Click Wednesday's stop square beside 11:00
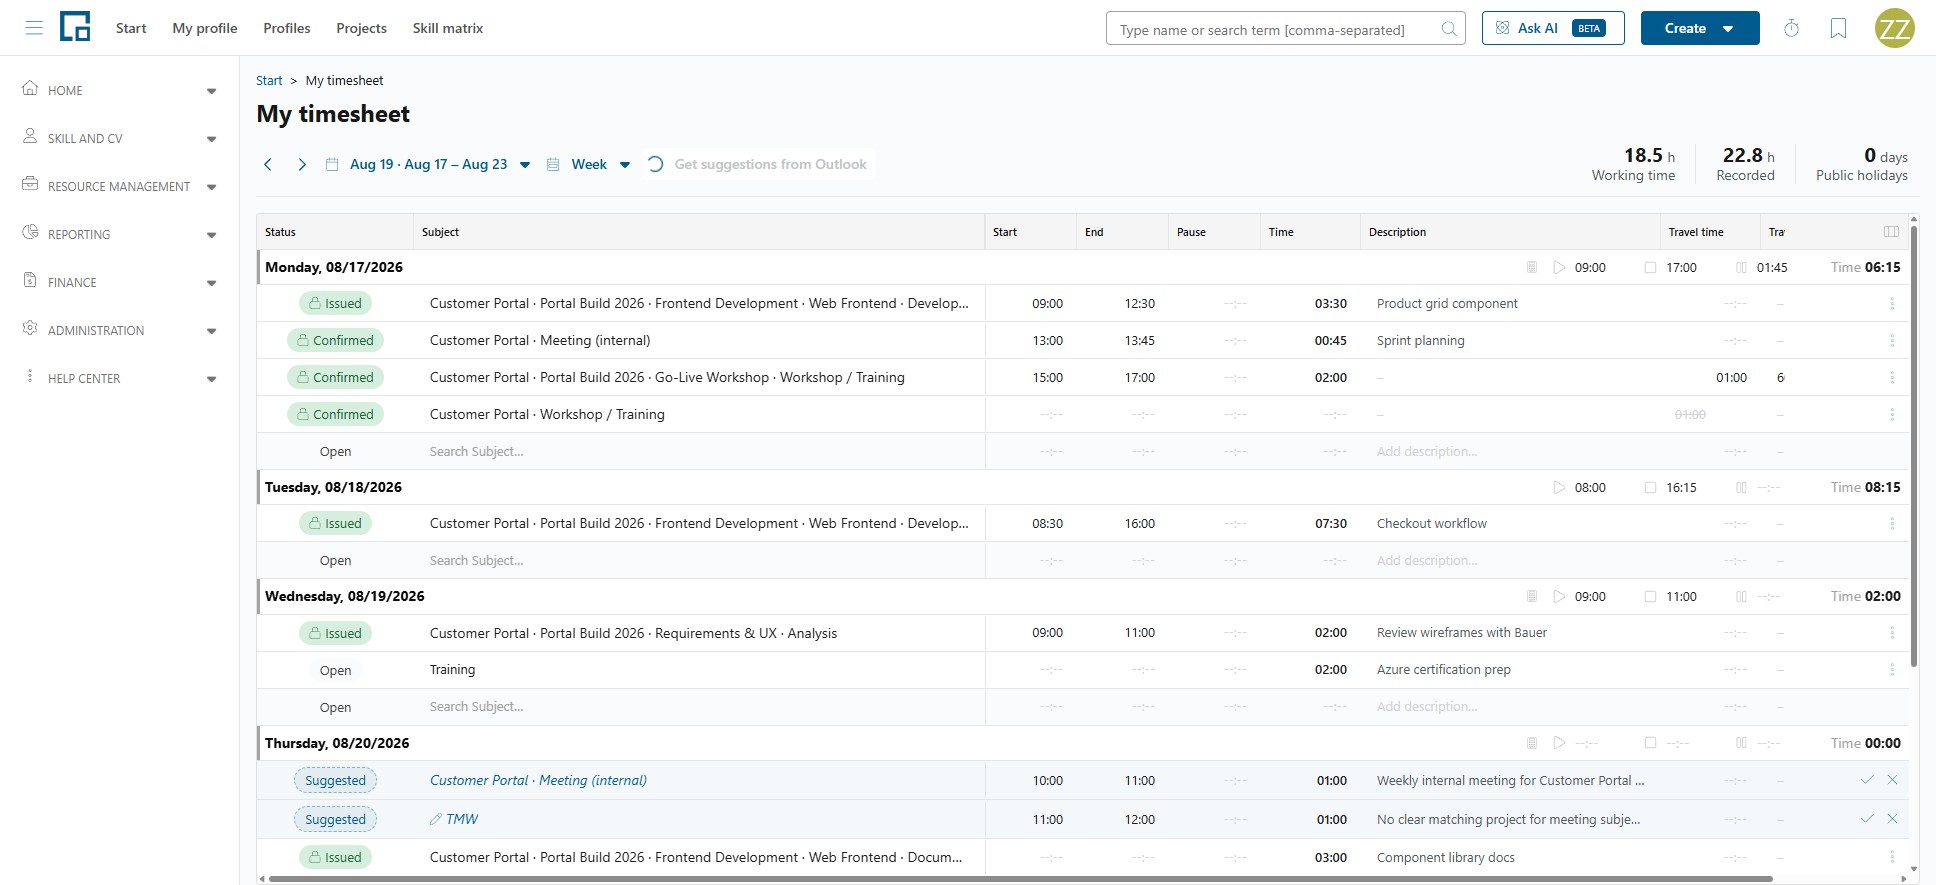 coord(1650,596)
